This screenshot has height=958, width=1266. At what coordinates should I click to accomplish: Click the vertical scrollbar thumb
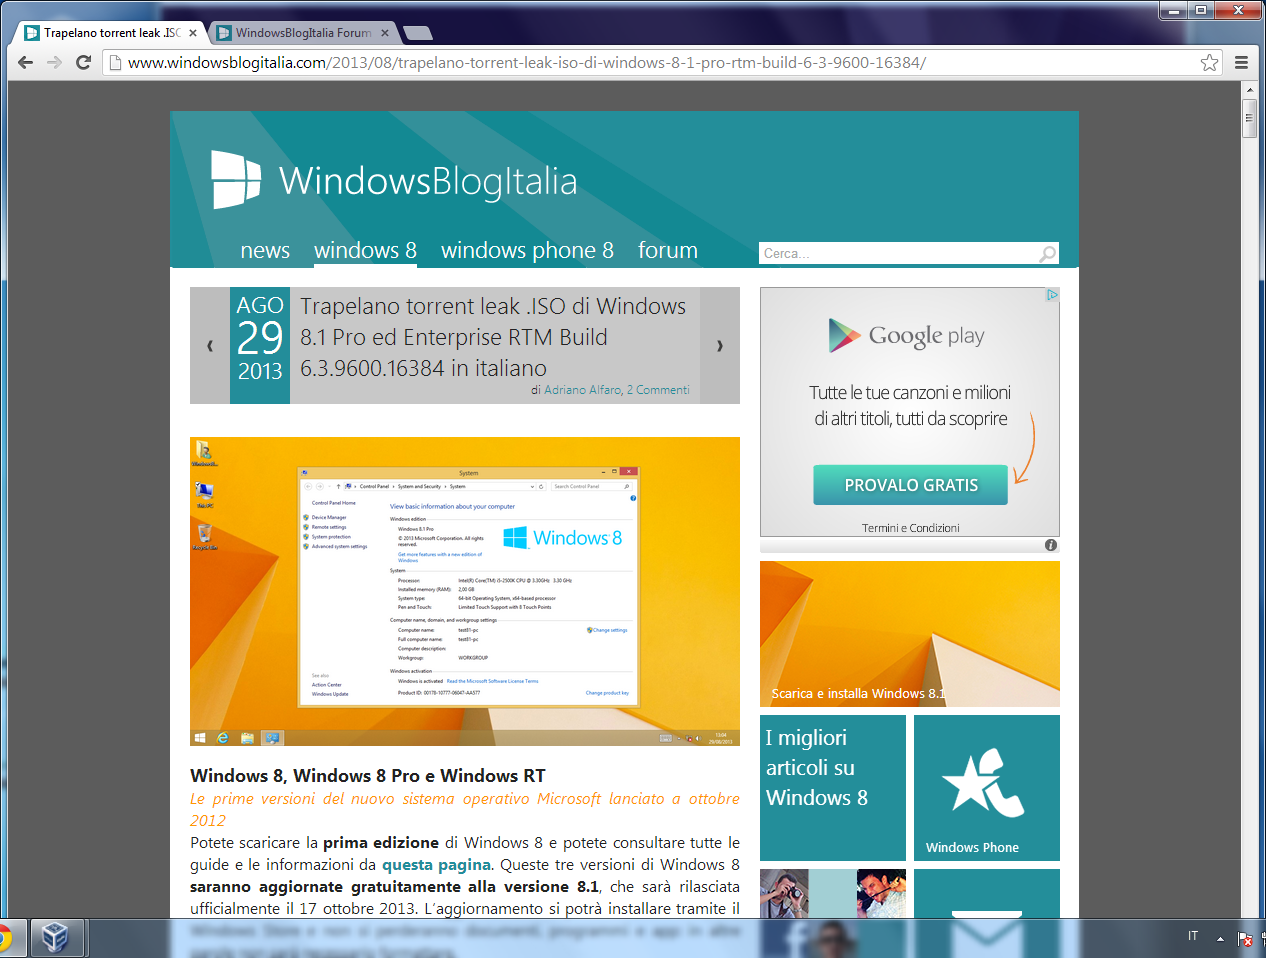(x=1249, y=117)
